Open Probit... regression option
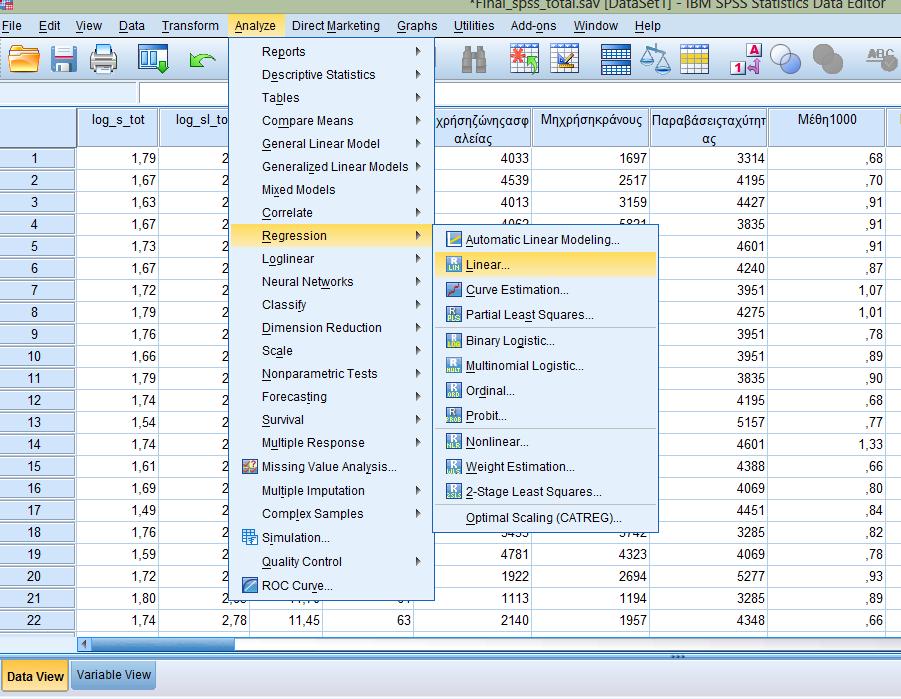This screenshot has width=901, height=699. coord(545,416)
